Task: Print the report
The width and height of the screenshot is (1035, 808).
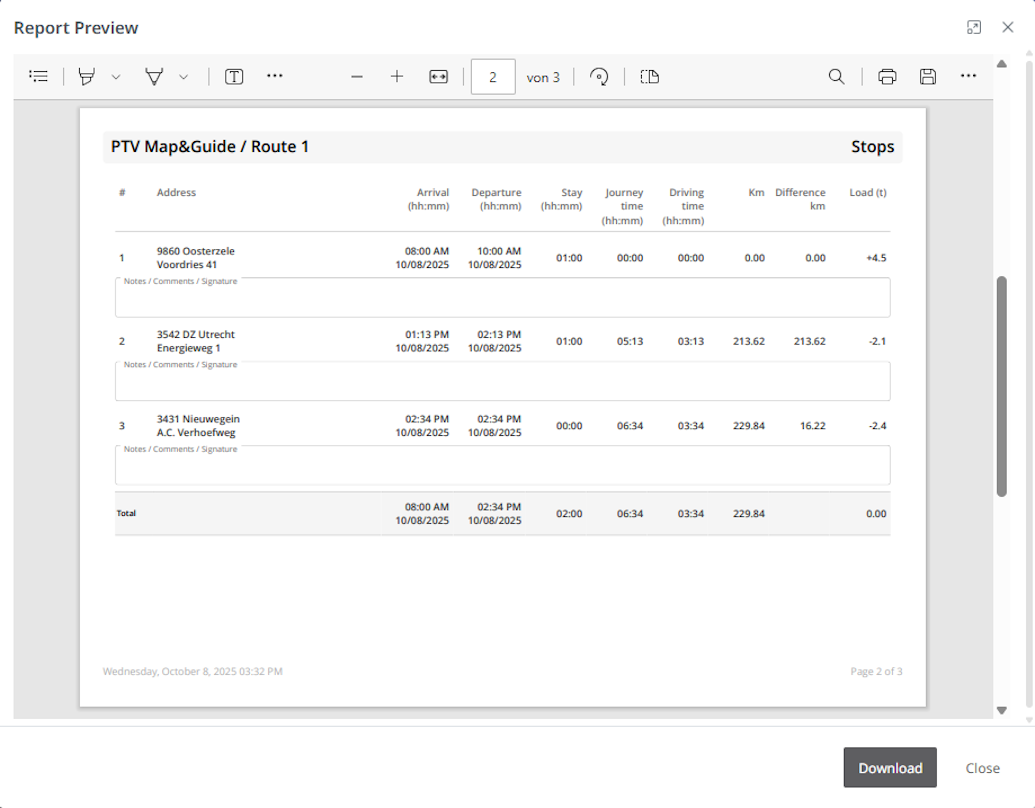Action: [x=887, y=77]
